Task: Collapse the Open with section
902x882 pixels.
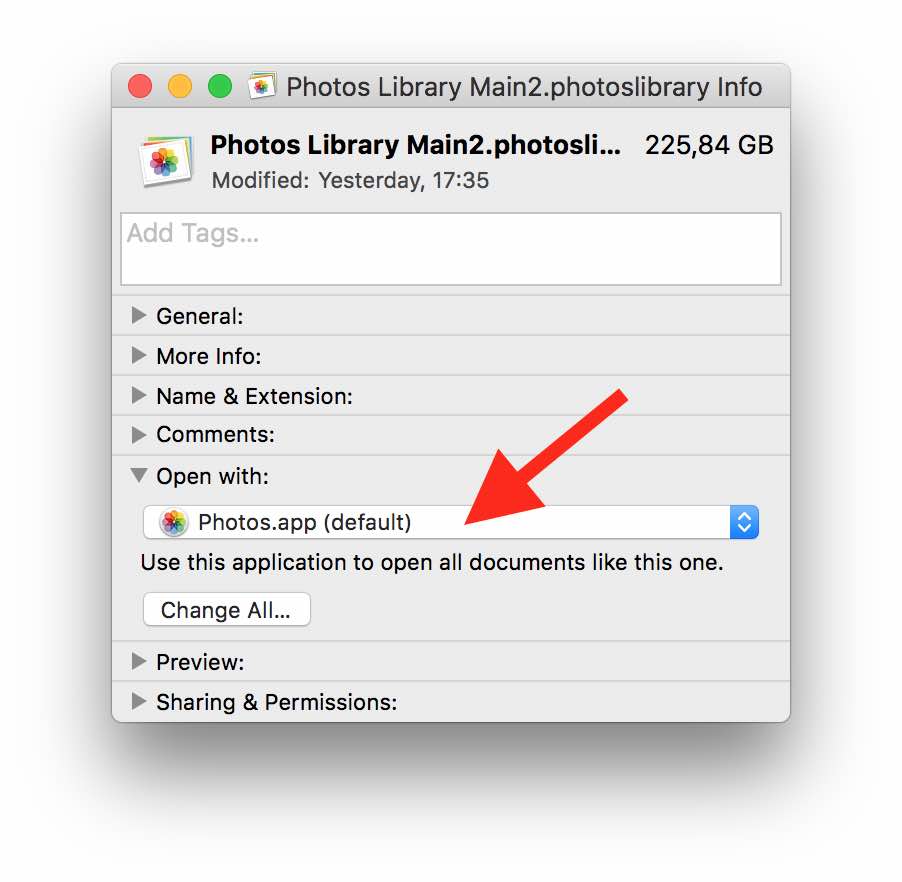Action: (139, 476)
